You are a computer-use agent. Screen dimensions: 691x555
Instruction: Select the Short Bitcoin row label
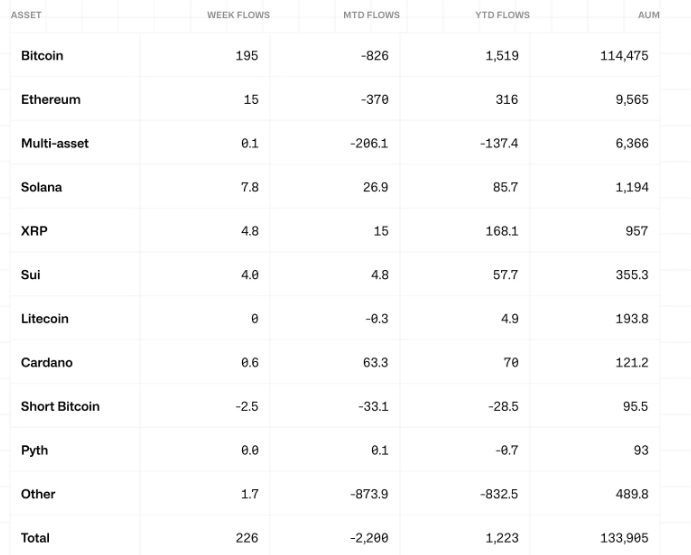(60, 406)
